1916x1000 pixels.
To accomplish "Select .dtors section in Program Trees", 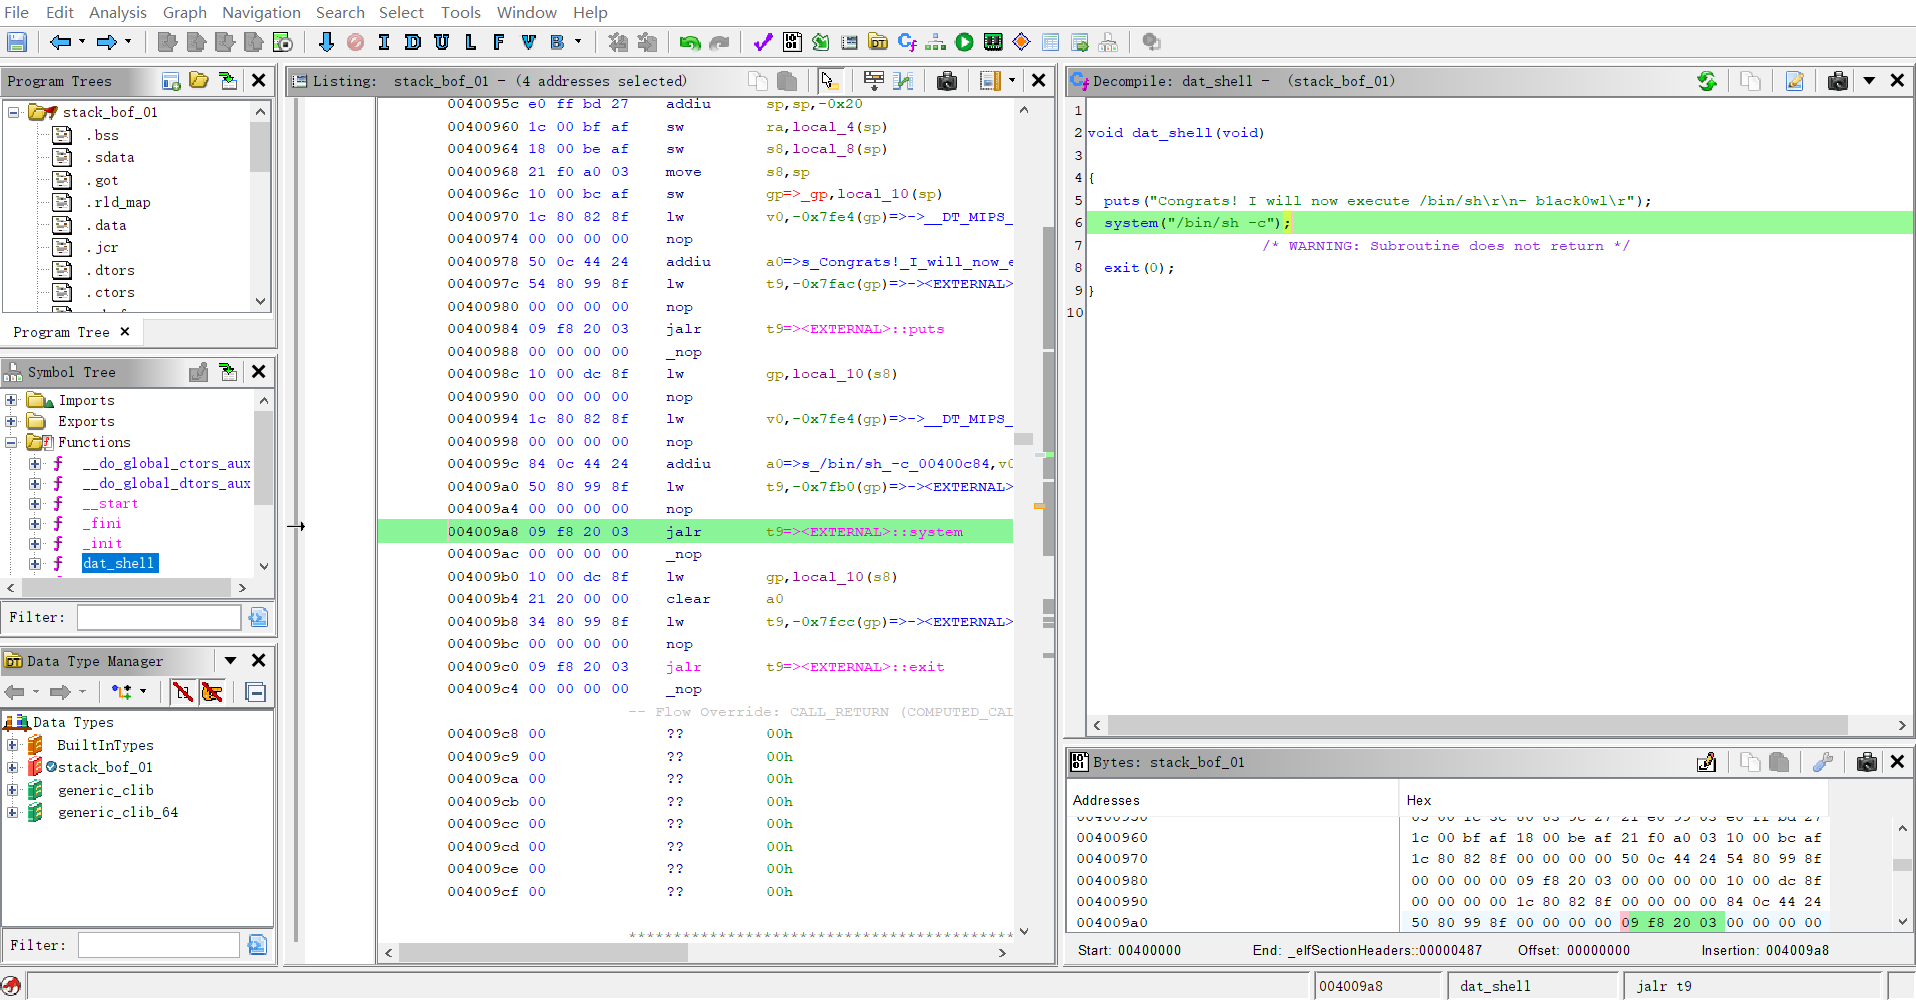I will click(x=109, y=270).
